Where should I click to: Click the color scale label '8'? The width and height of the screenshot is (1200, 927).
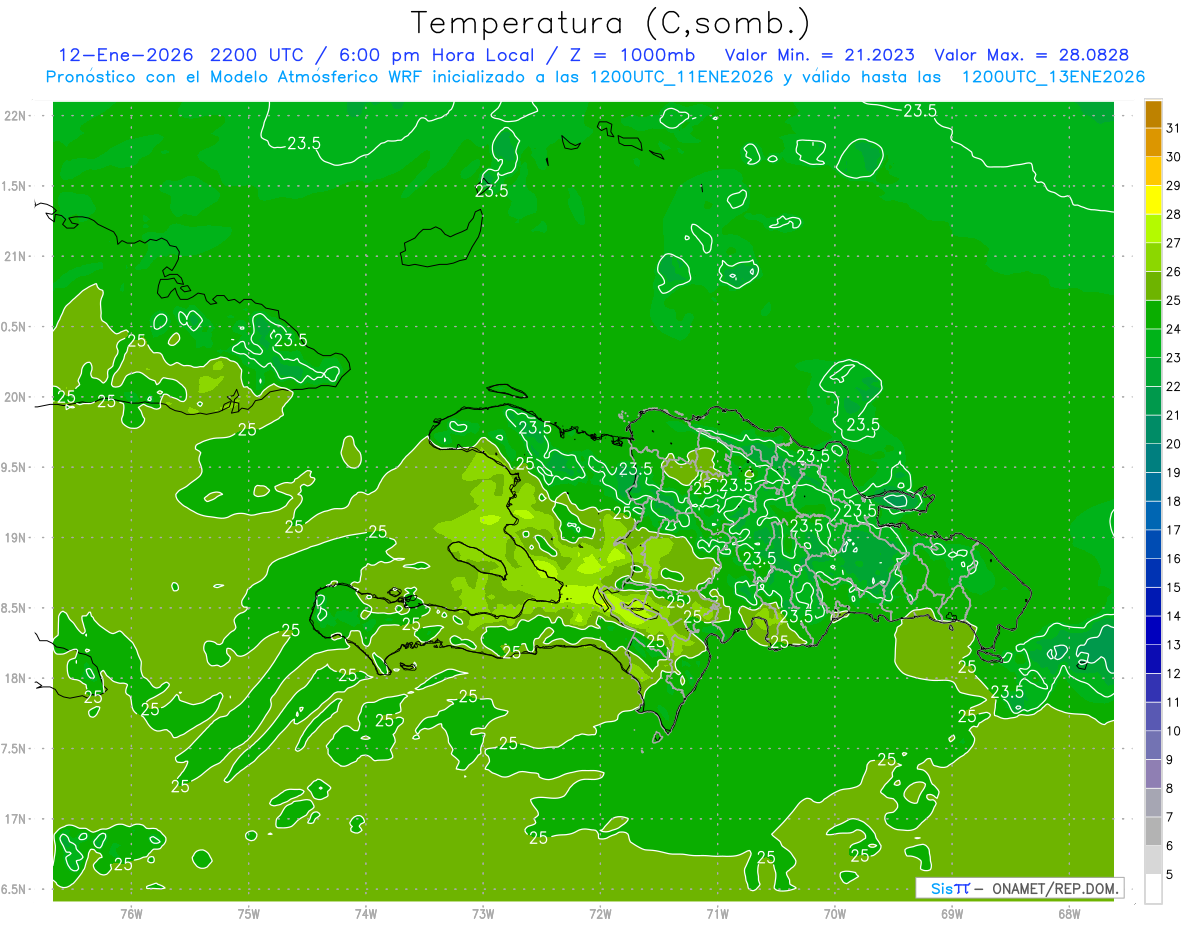click(x=1170, y=789)
